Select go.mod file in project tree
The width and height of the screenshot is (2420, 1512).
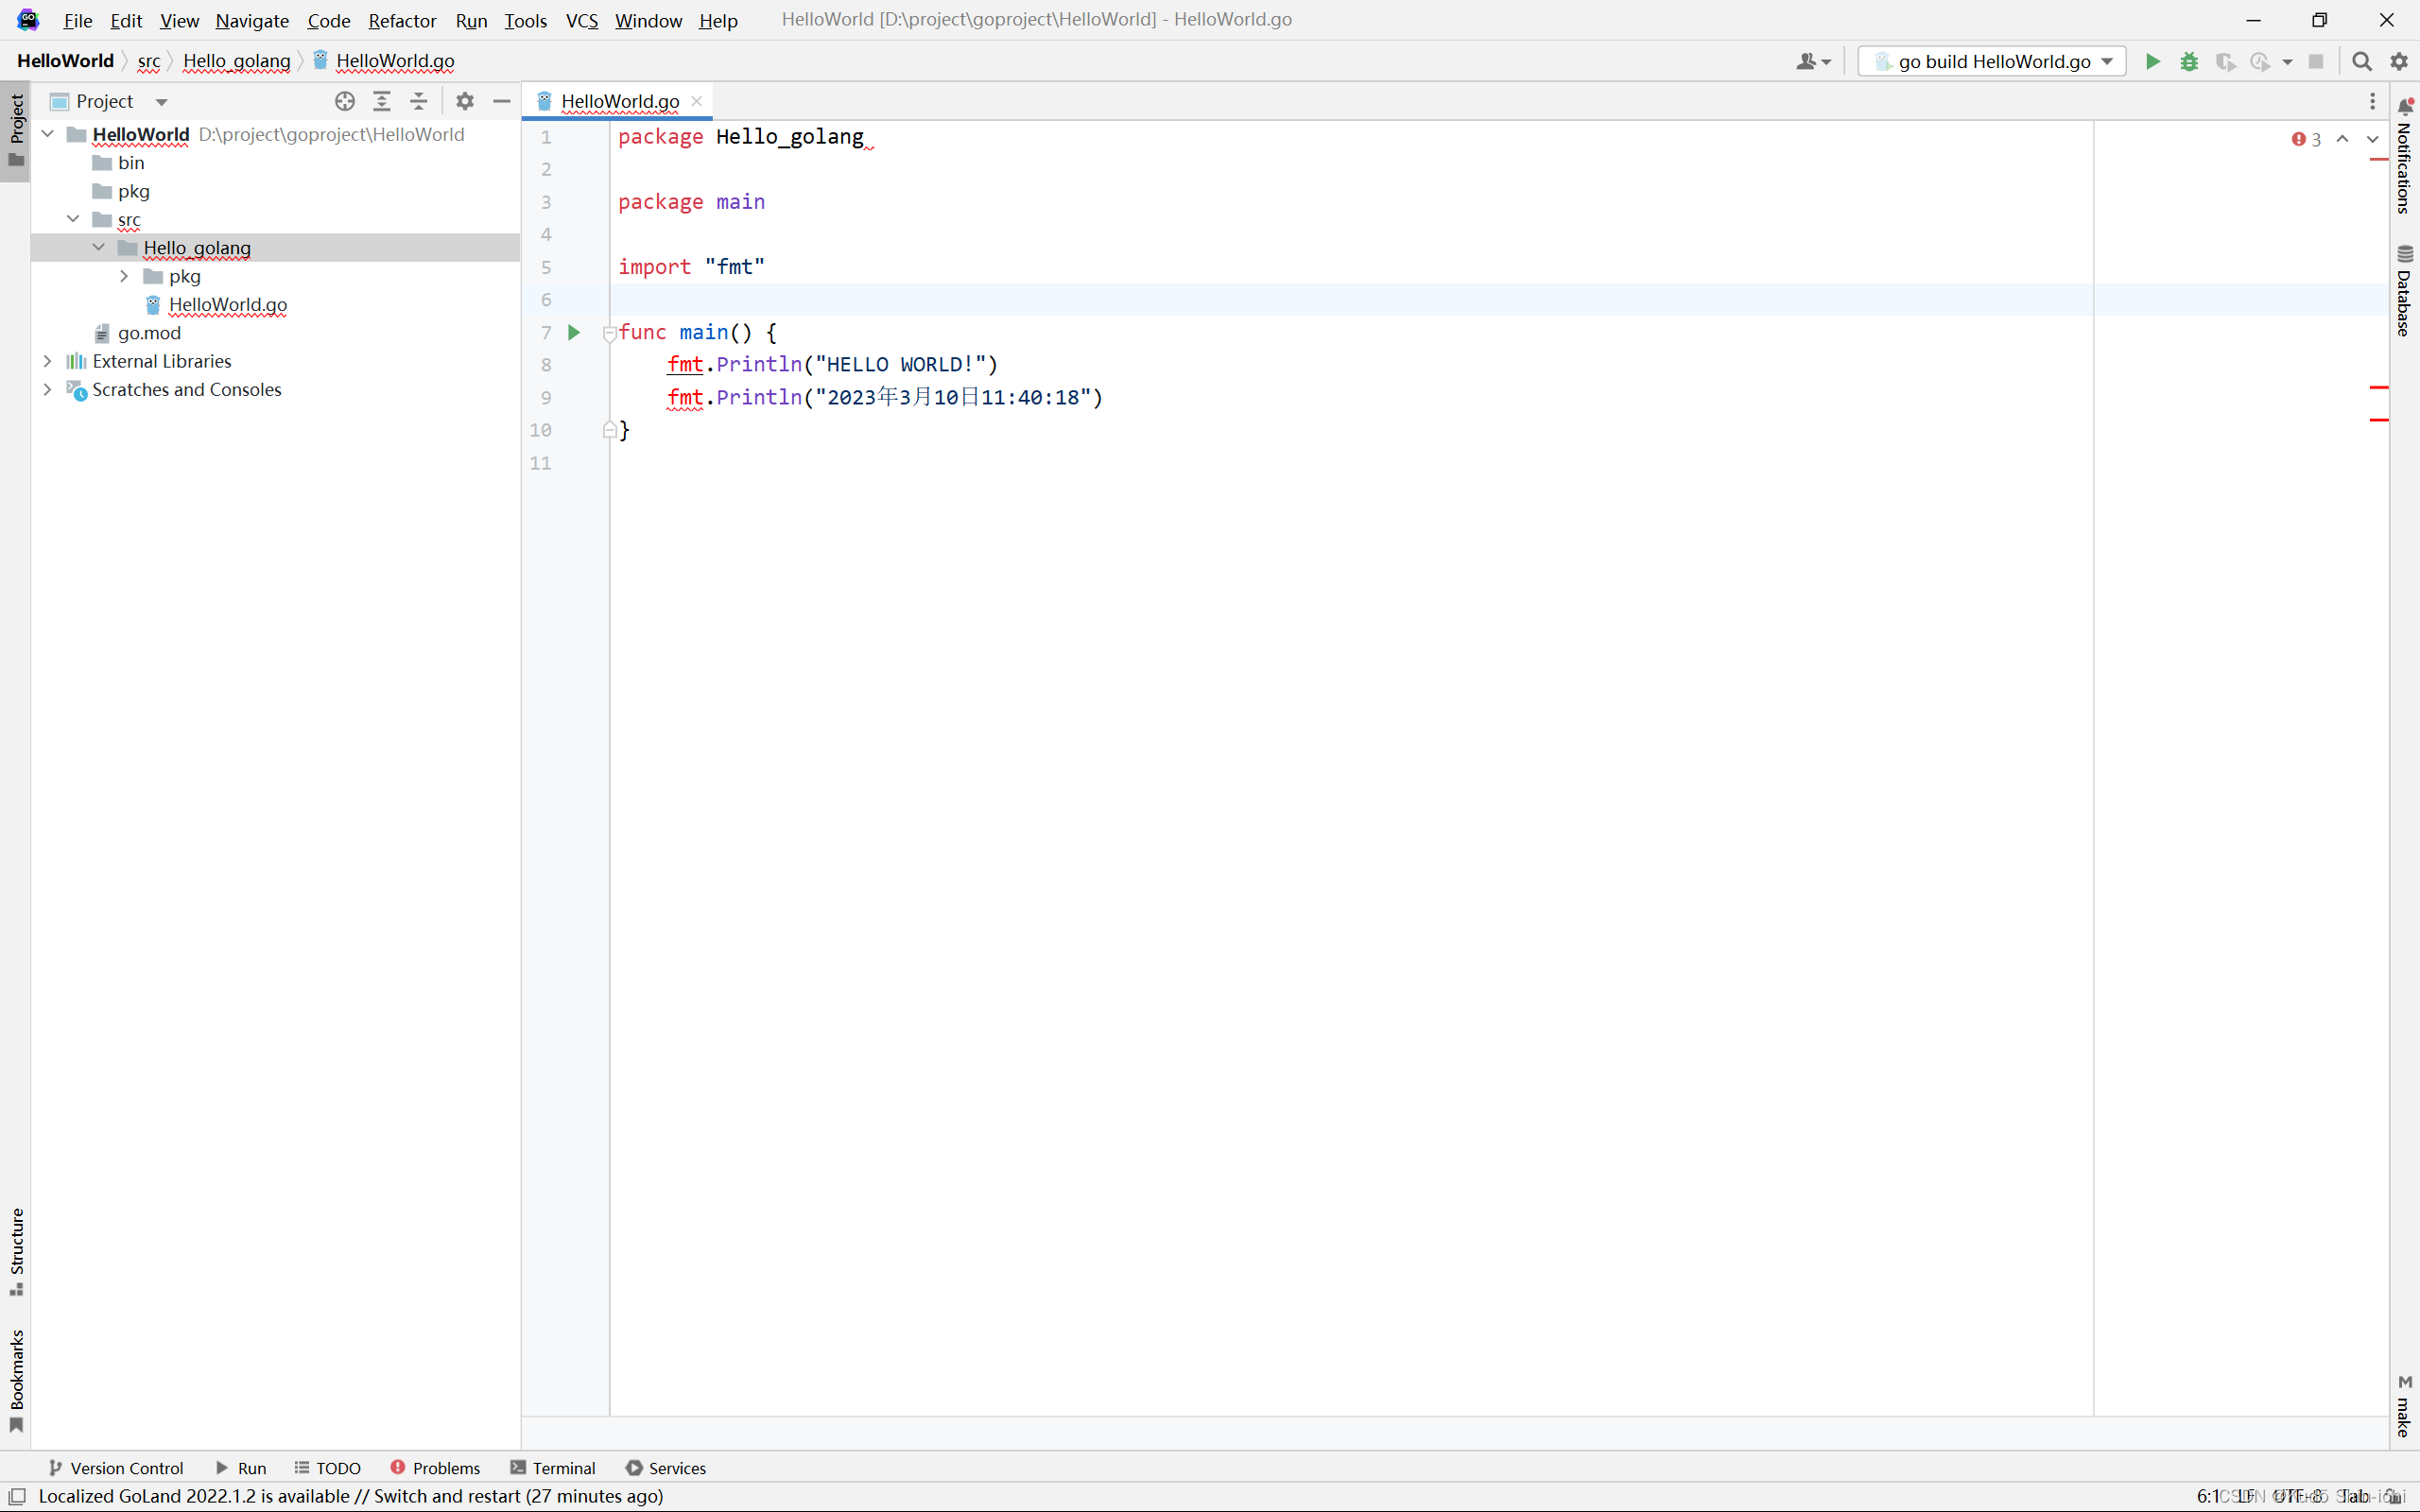tap(149, 333)
